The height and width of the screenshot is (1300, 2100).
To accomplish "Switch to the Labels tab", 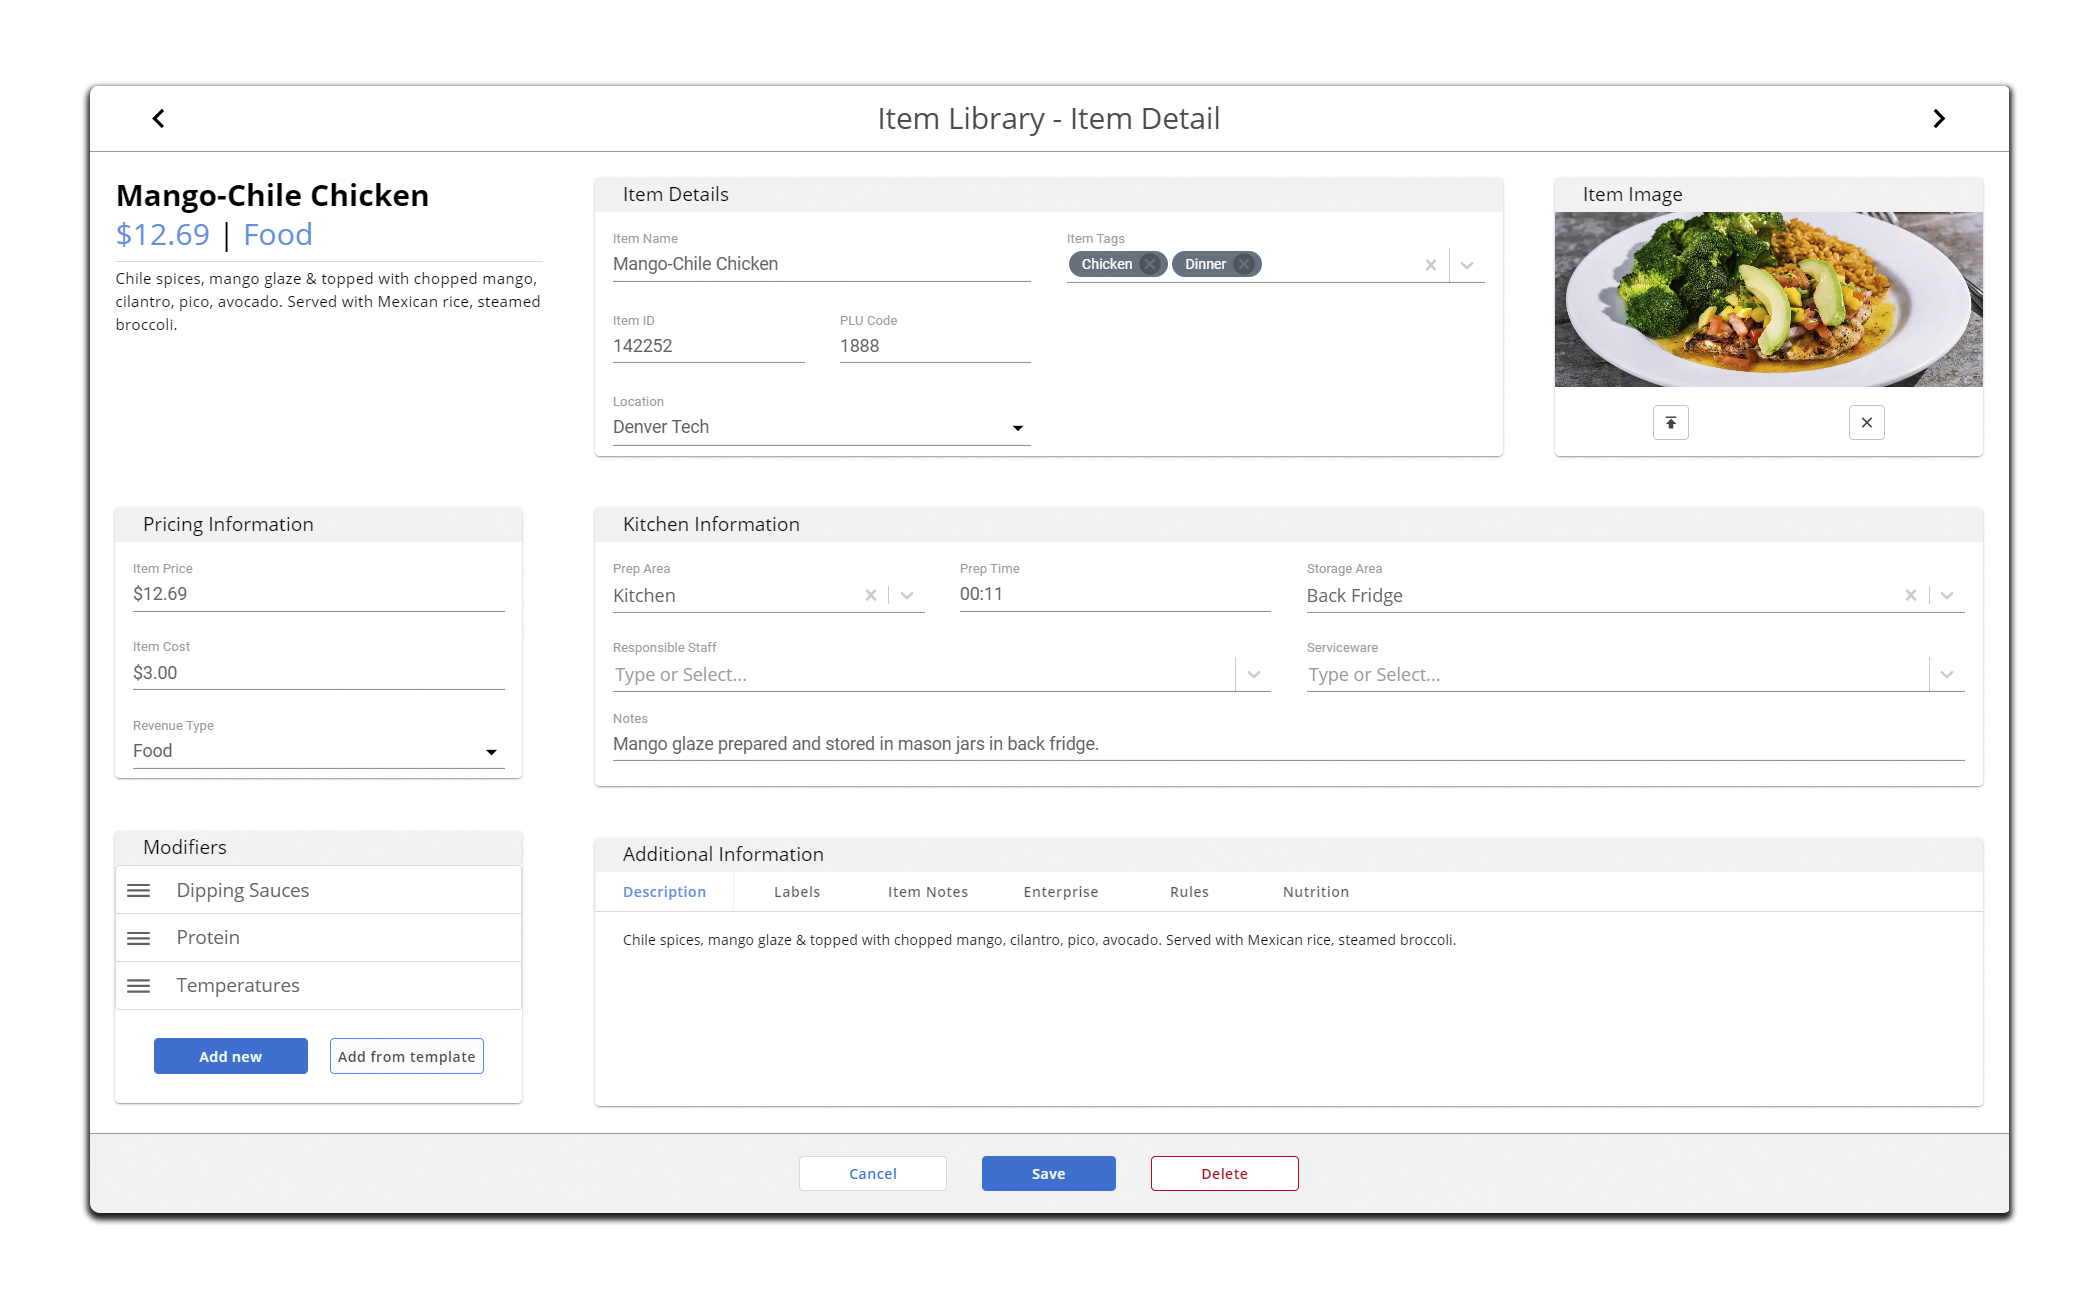I will coord(797,892).
